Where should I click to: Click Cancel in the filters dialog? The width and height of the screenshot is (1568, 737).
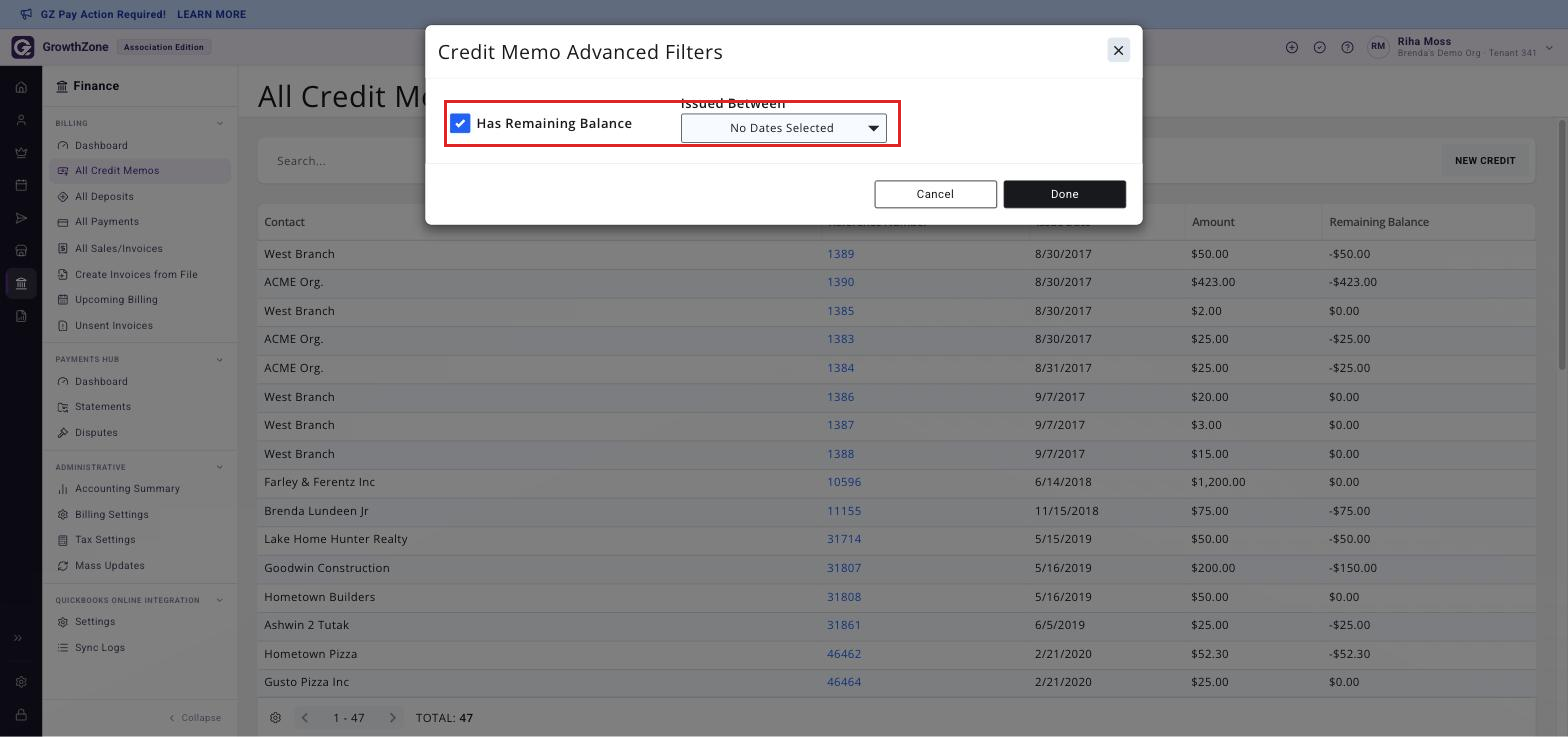pyautogui.click(x=935, y=194)
